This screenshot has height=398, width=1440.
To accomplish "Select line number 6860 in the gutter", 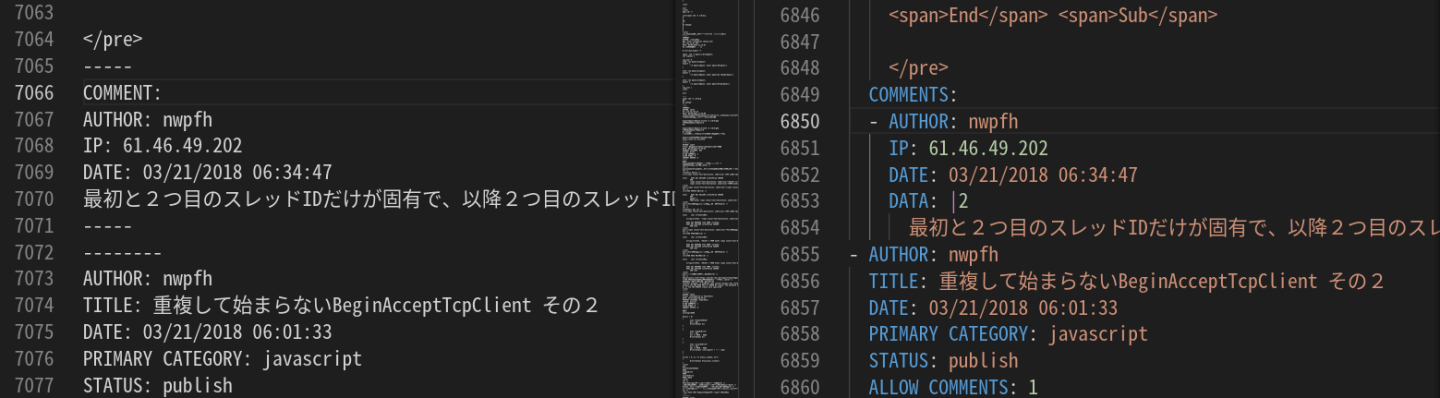I will point(800,387).
